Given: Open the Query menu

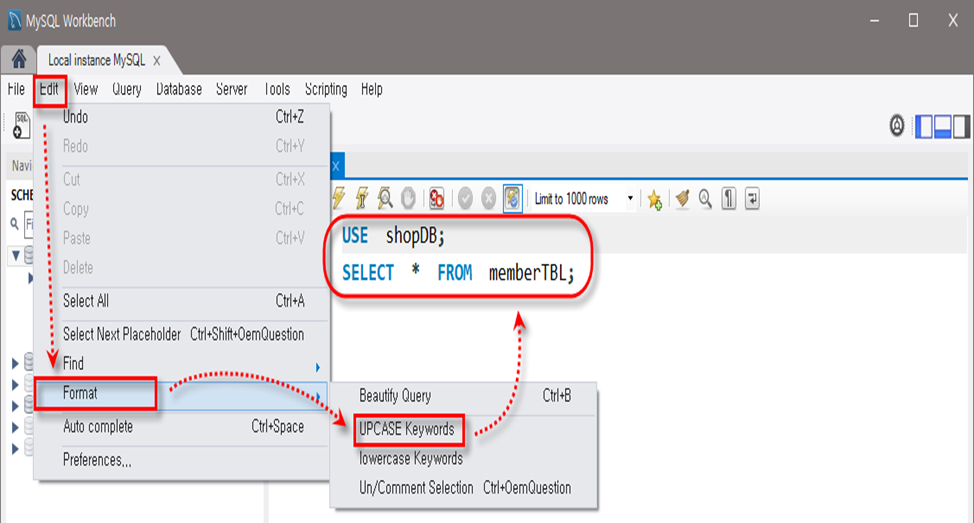Looking at the screenshot, I should pos(127,89).
